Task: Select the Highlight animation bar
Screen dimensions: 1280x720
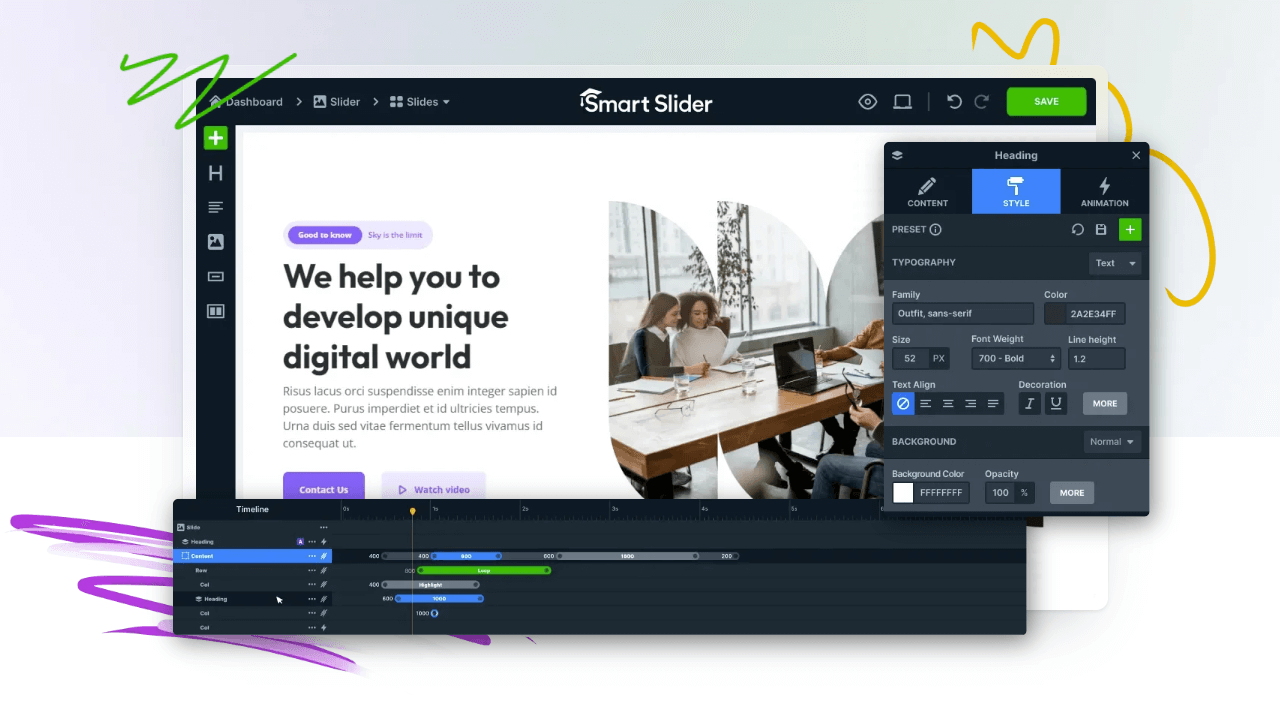Action: 431,584
